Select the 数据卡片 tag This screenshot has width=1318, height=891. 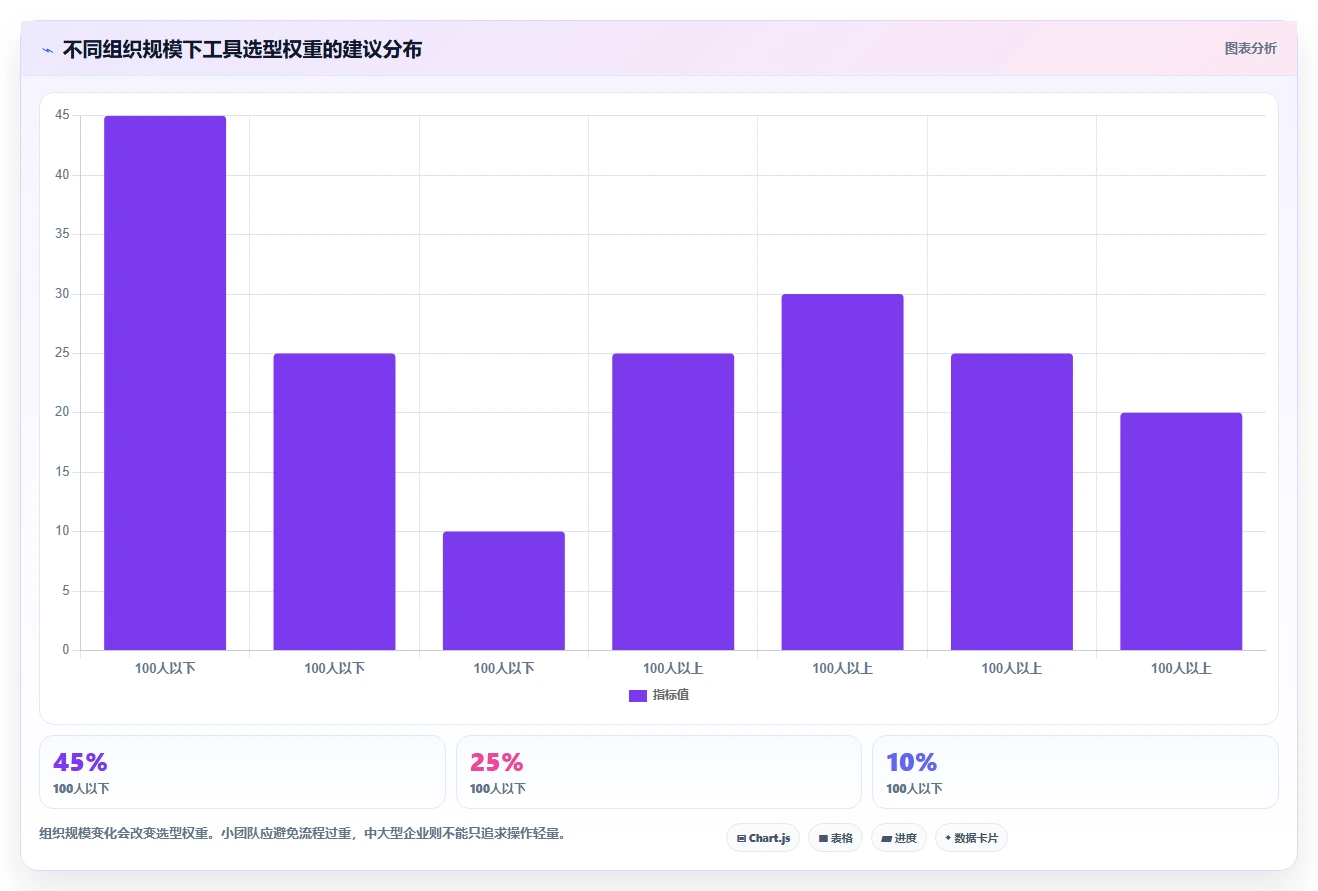pos(971,838)
